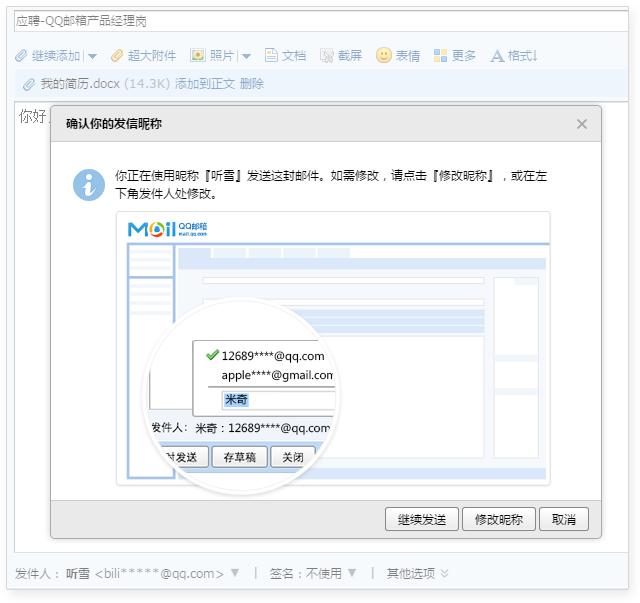
Task: Click the 修改昵称 button
Action: pos(498,519)
